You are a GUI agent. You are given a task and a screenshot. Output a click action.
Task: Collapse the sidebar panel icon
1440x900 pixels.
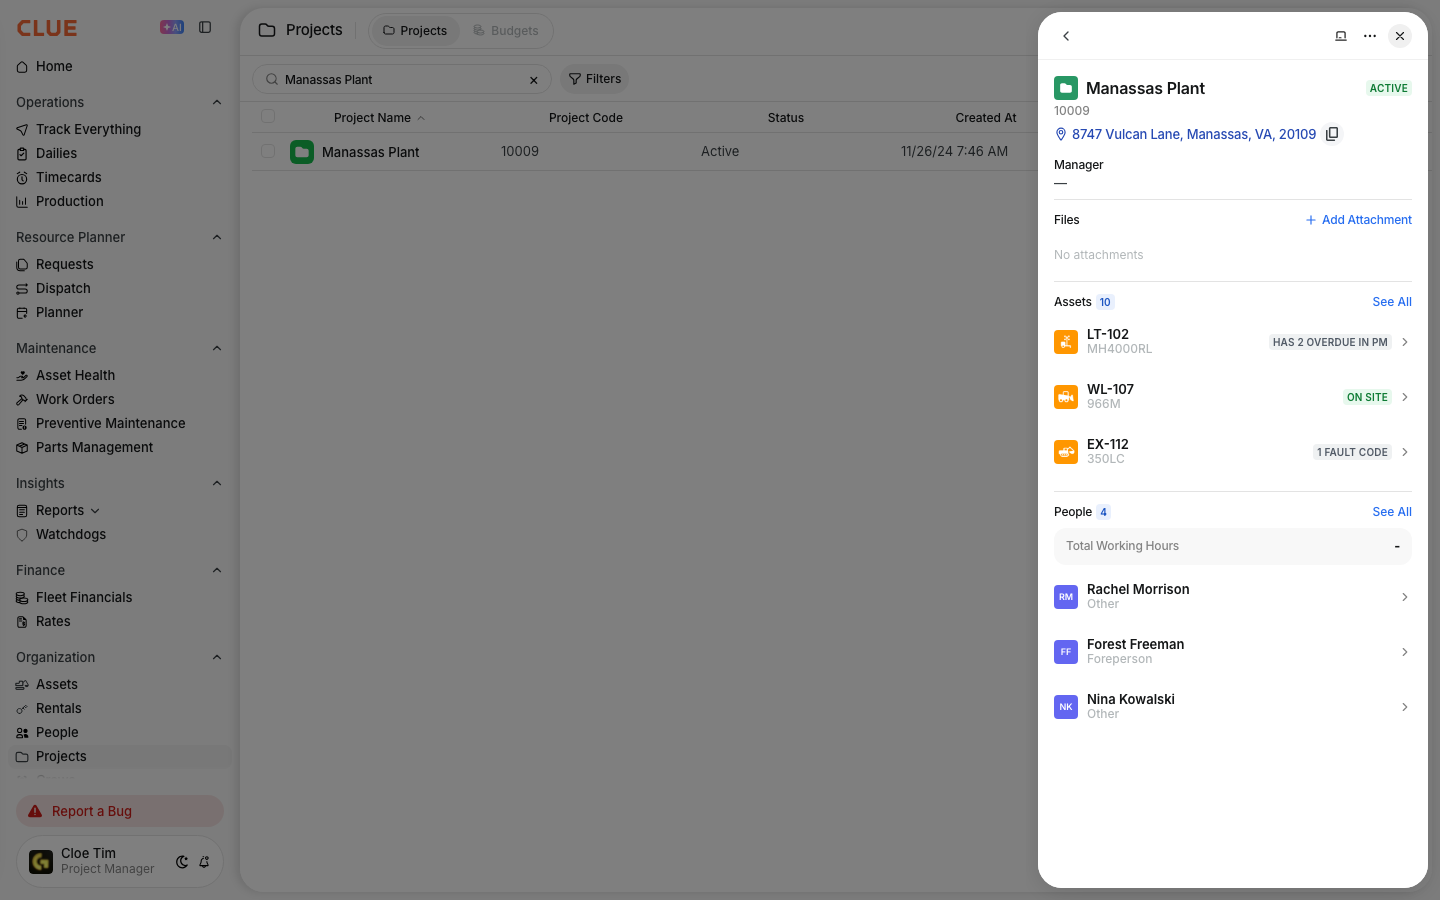[x=205, y=28]
